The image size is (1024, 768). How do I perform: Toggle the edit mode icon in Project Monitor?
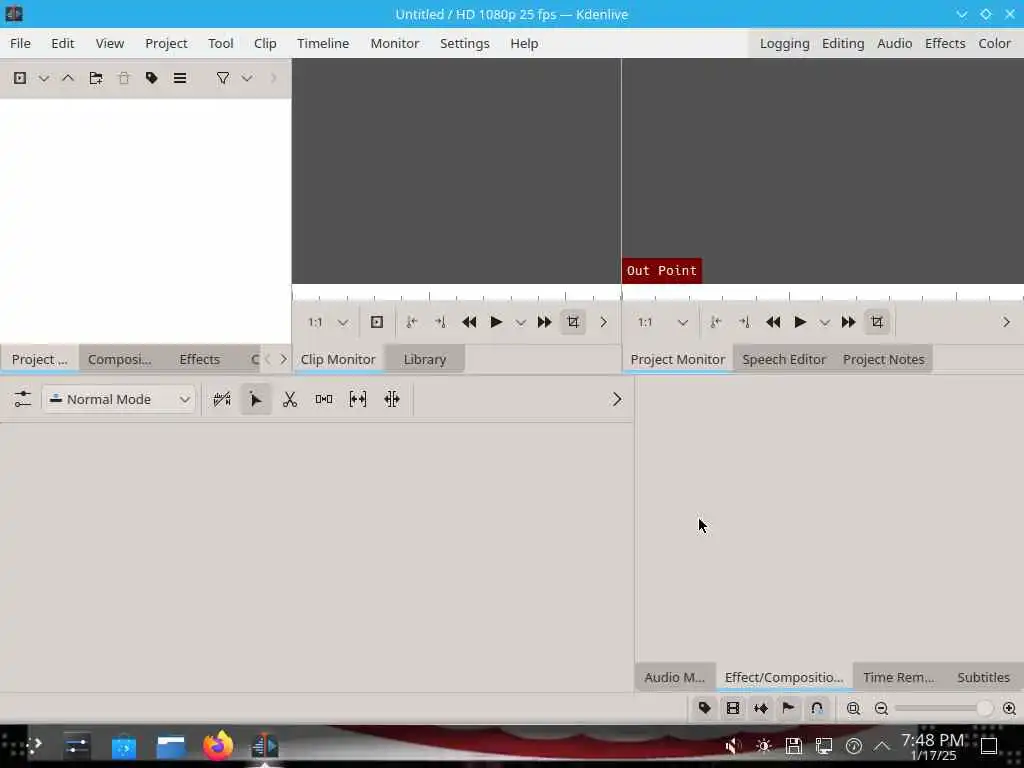pos(877,322)
